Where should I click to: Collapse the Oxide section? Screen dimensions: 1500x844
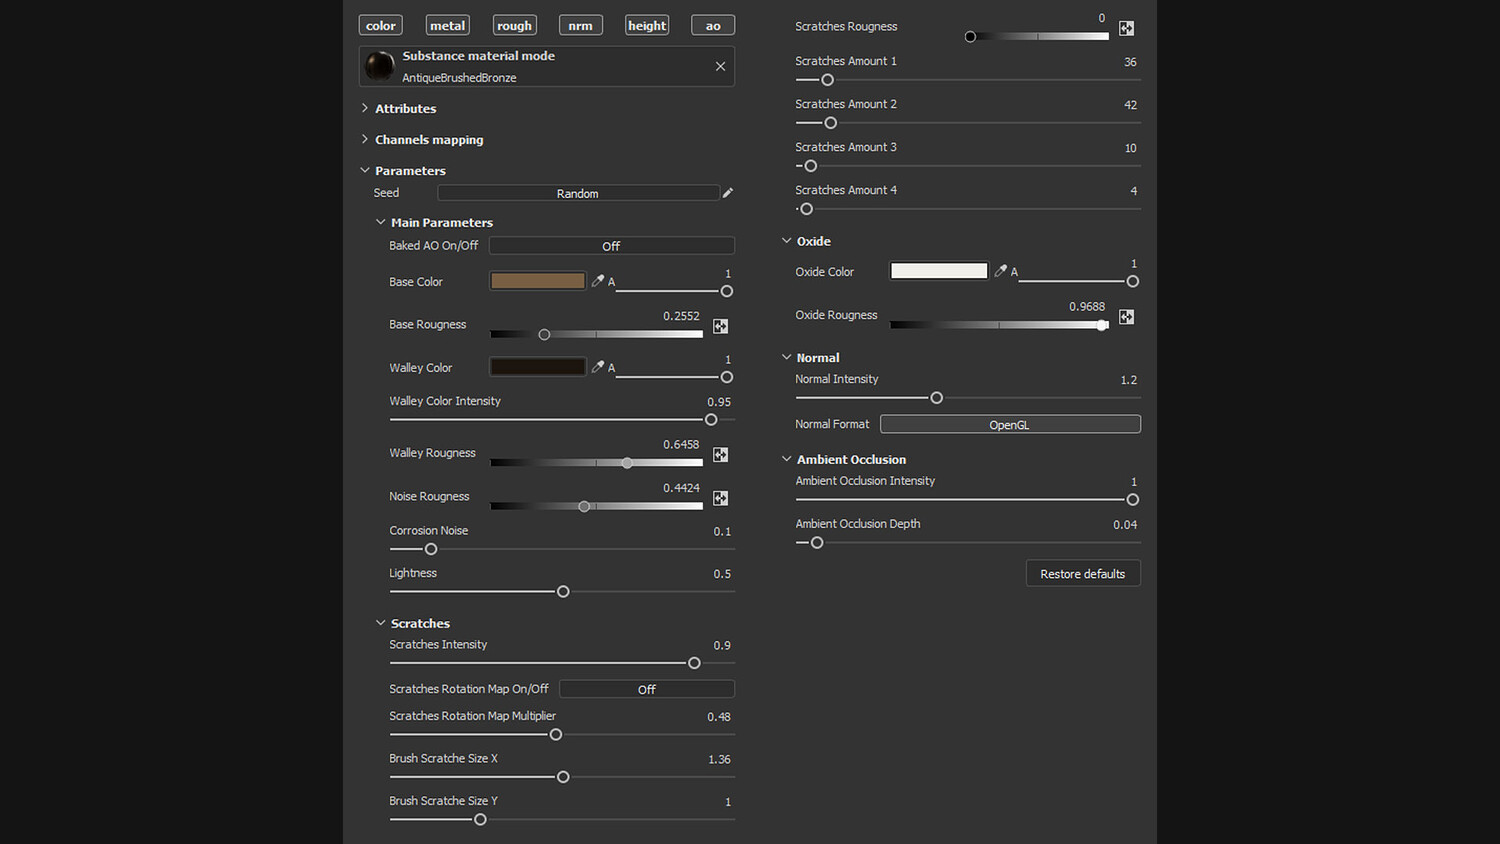tap(787, 241)
